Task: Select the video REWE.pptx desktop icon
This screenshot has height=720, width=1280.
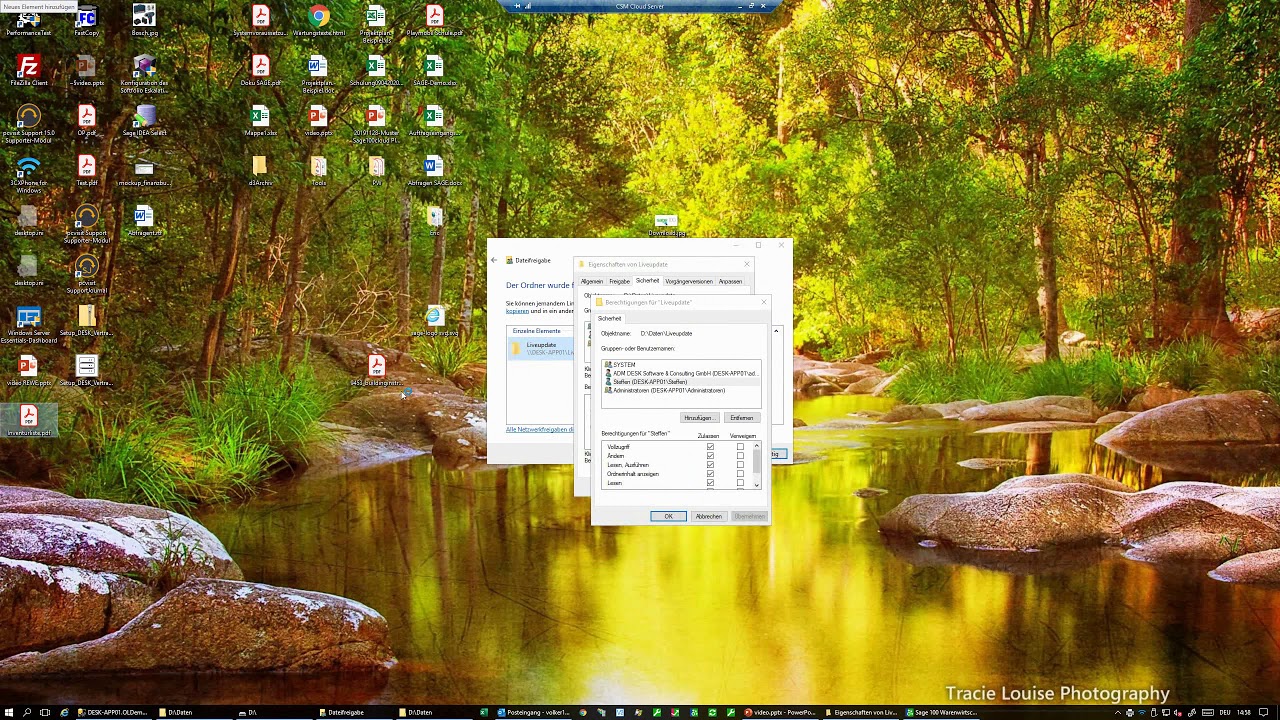Action: 29,371
